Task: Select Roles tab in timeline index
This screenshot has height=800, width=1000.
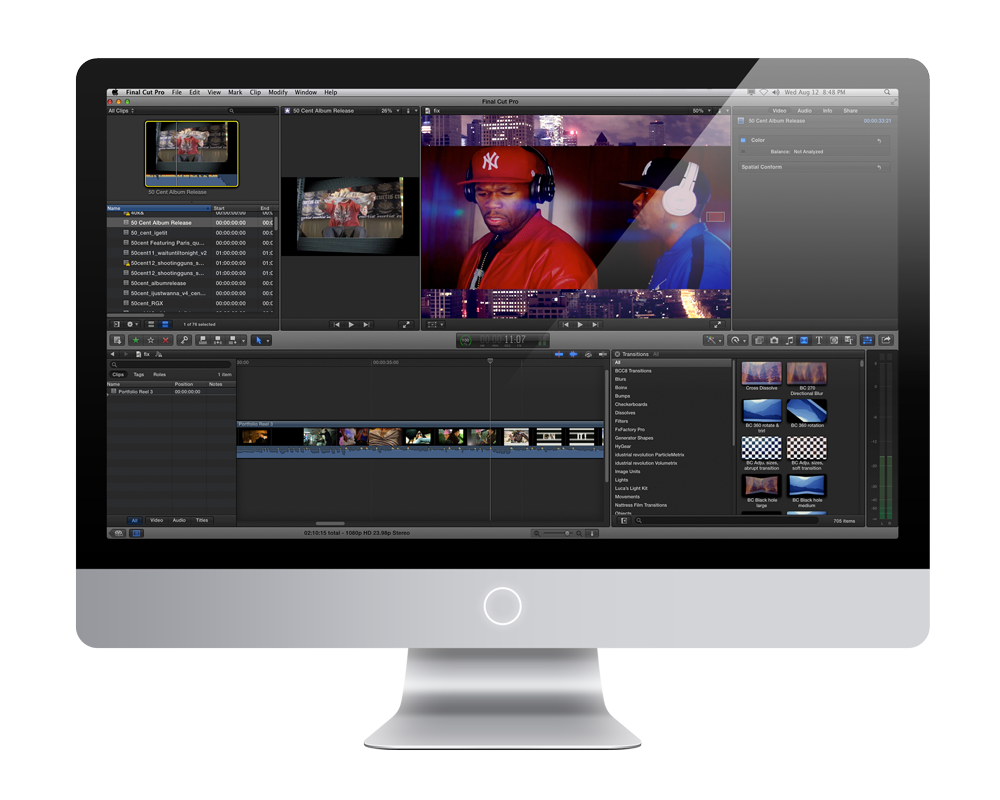Action: click(x=159, y=375)
